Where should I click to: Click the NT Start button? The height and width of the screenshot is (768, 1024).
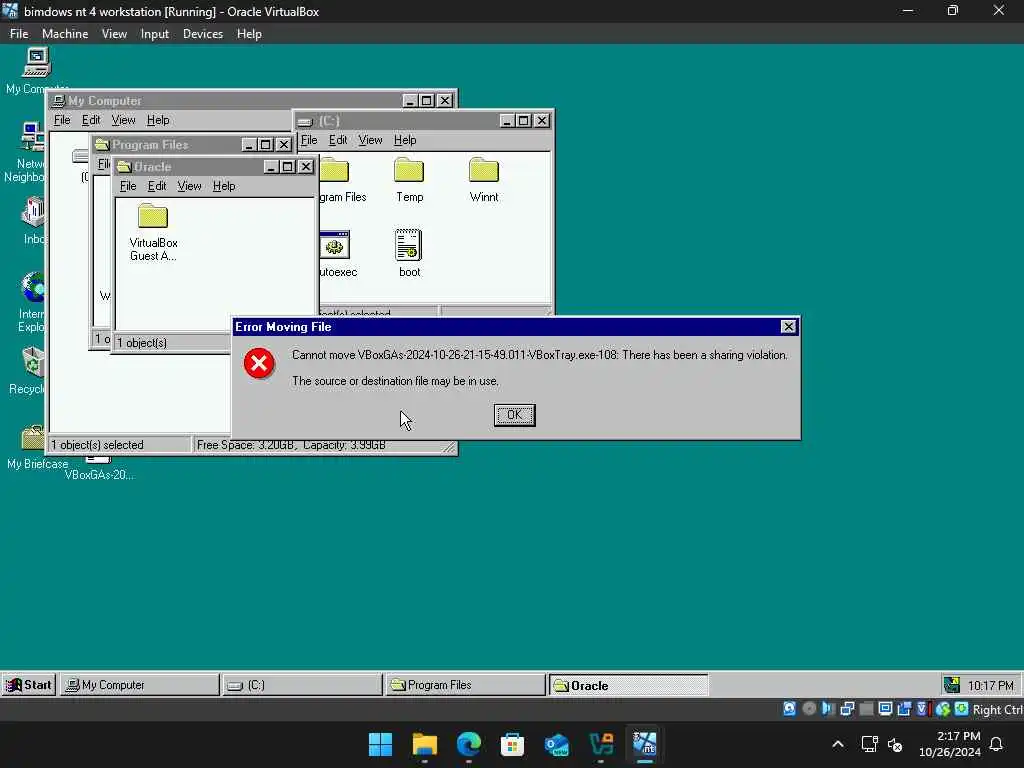click(29, 684)
